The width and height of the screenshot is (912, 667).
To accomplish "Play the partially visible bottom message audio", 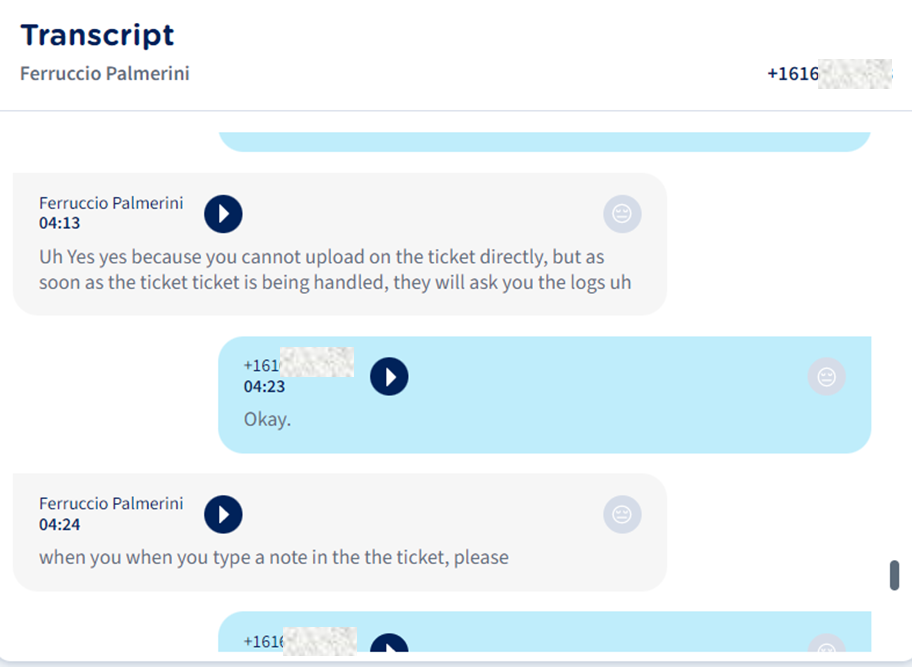I will (389, 644).
